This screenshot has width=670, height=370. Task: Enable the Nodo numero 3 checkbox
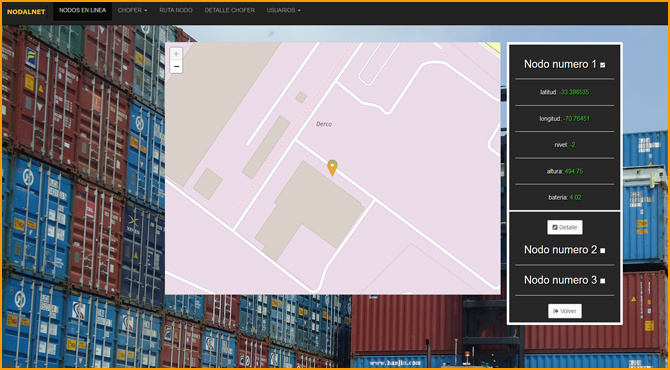[x=602, y=281]
